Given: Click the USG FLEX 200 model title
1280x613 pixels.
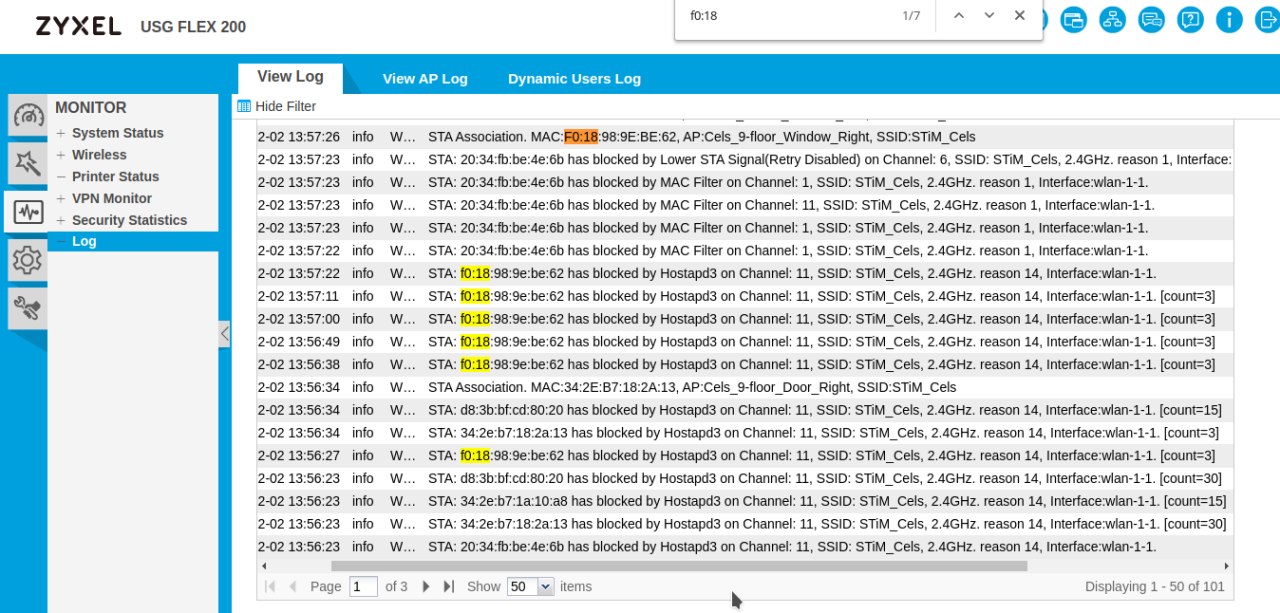Looking at the screenshot, I should tap(193, 27).
